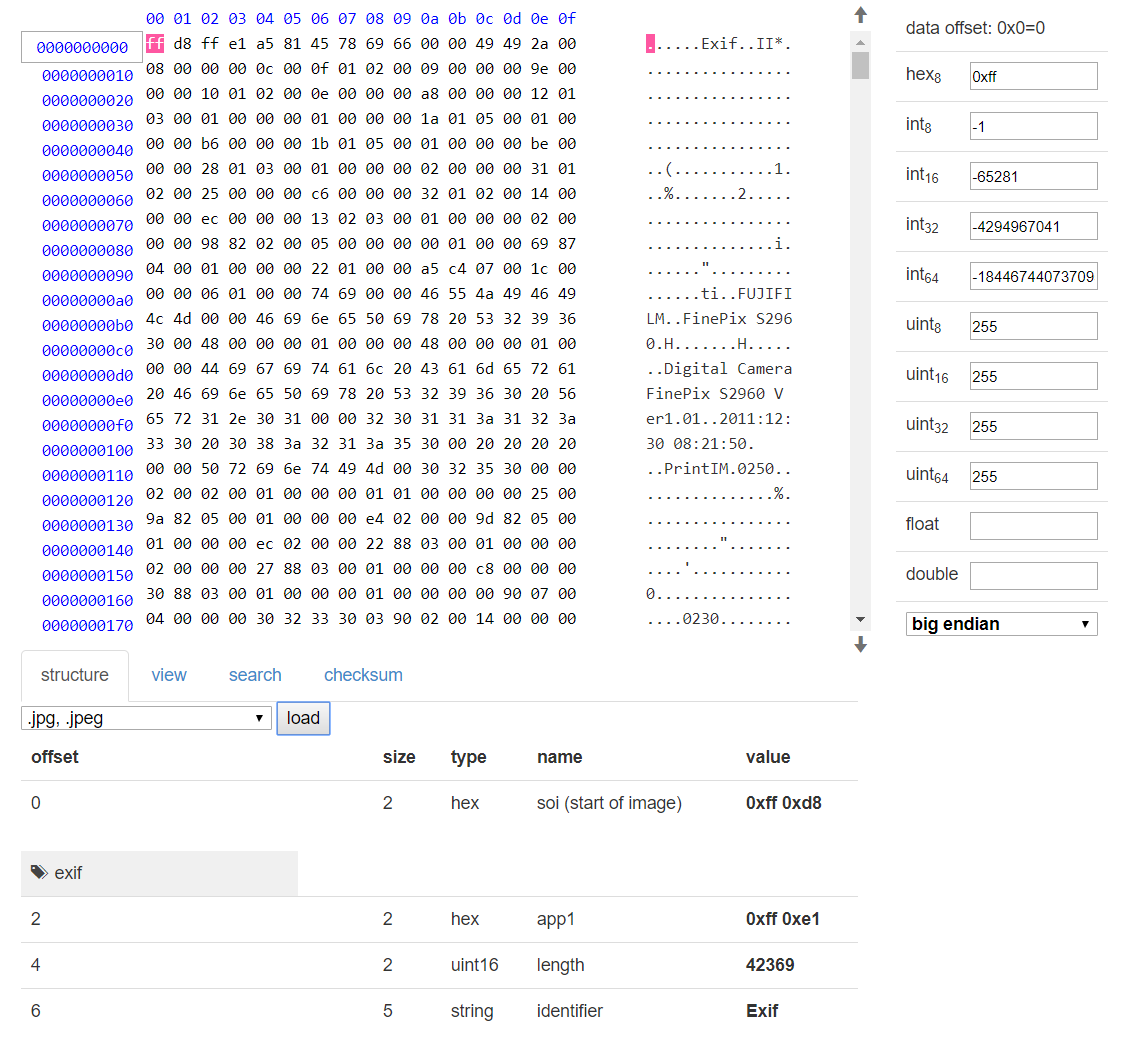The height and width of the screenshot is (1050, 1125).
Task: Click the exif section header
Action: coord(159,873)
